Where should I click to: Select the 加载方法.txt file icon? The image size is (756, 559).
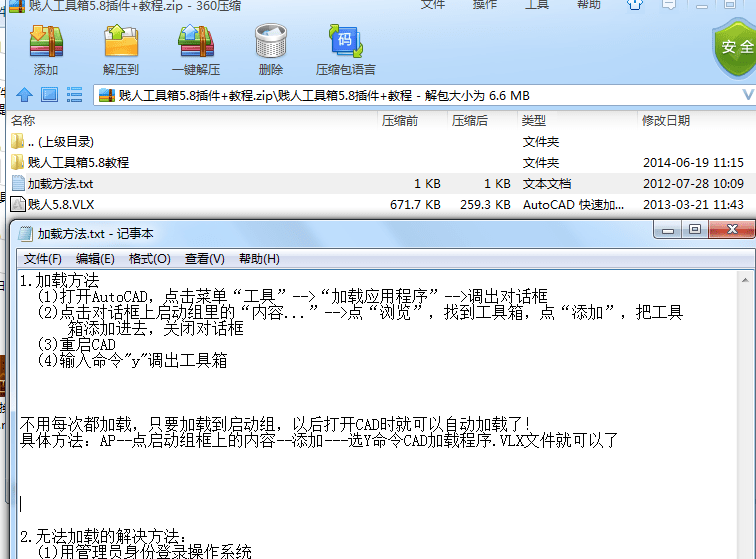pos(18,183)
